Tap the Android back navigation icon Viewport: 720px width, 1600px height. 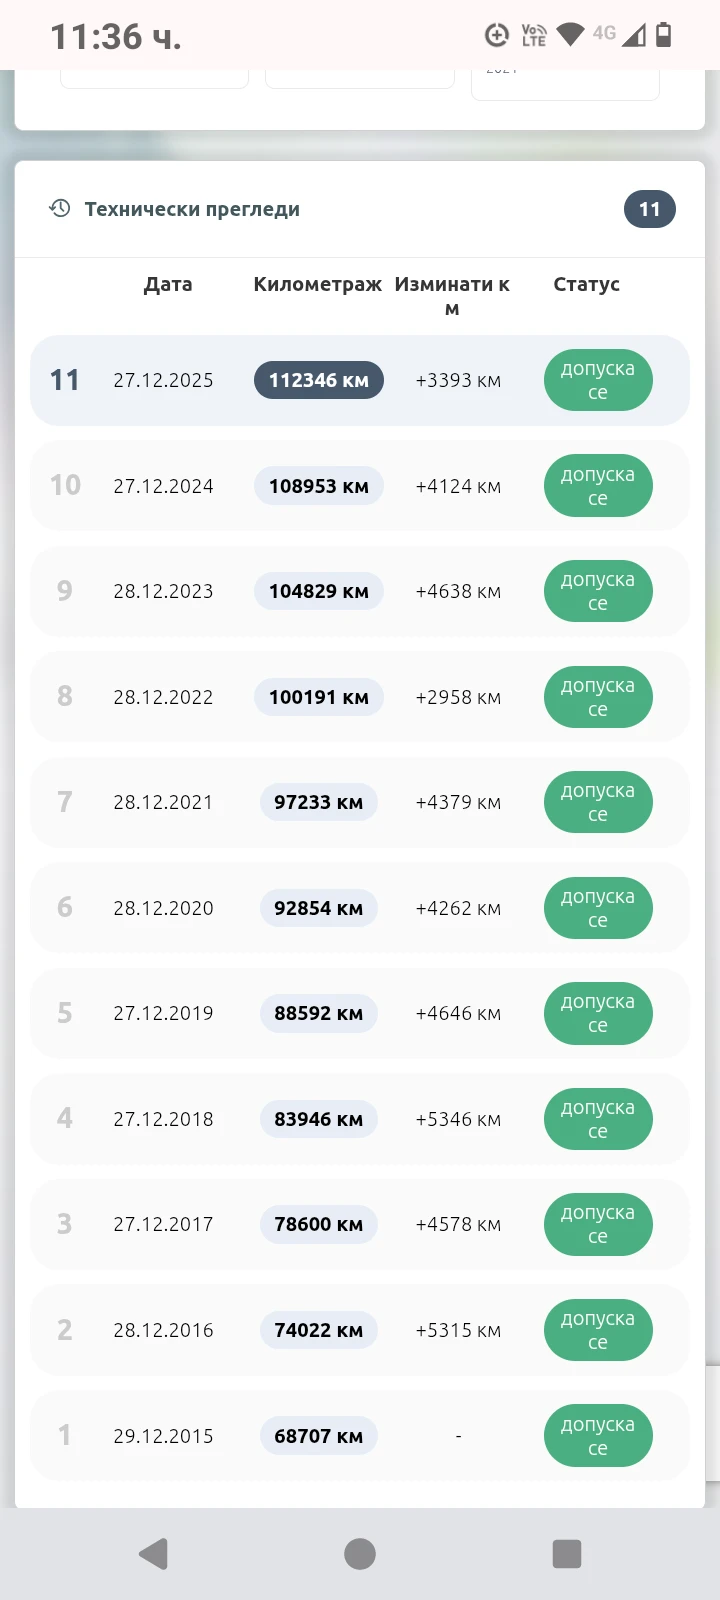[x=153, y=1554]
